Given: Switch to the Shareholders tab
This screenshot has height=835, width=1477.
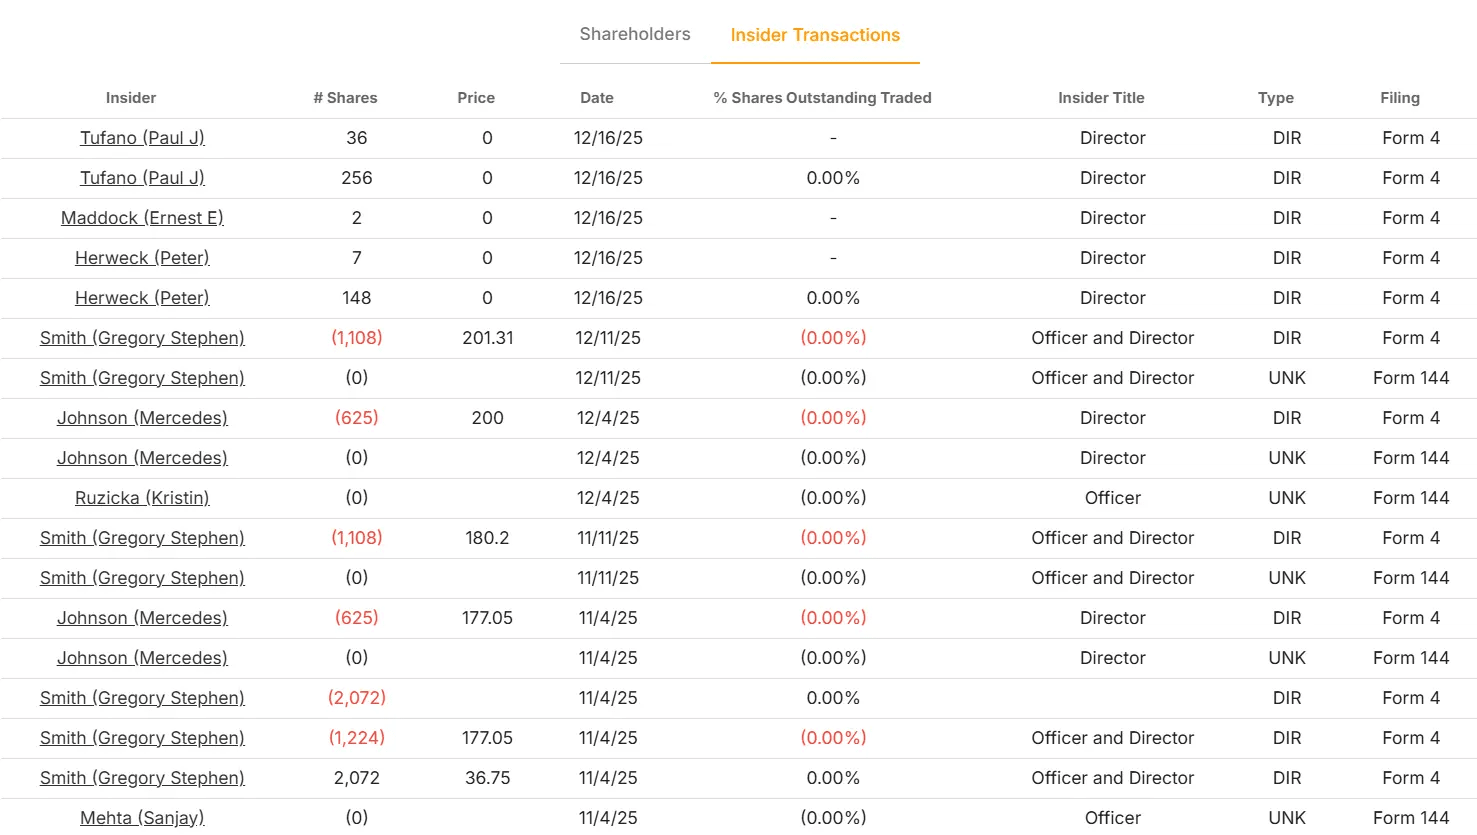Looking at the screenshot, I should click(x=635, y=34).
